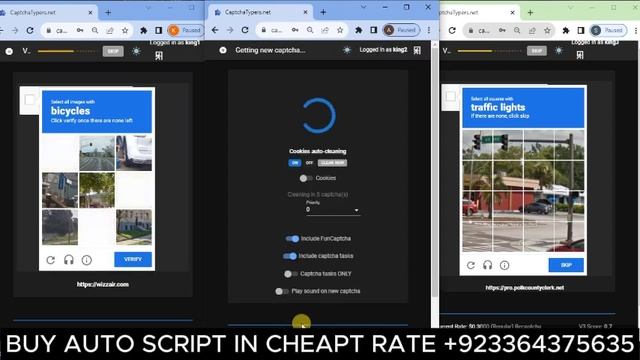This screenshot has width=640, height=360.
Task: Open Paused profile chip in middle window
Action: [x=401, y=30]
